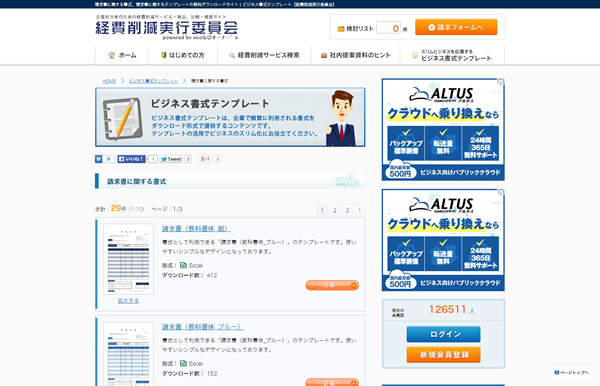Open the 請求フォームへ orange button

click(x=456, y=27)
